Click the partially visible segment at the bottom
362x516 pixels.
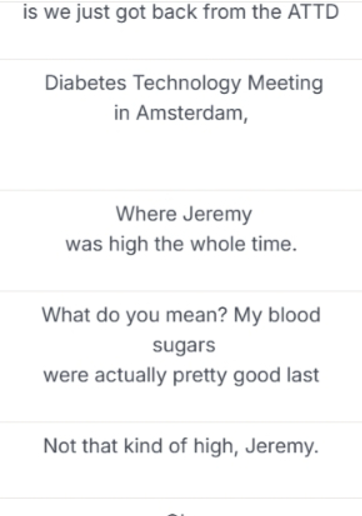click(x=181, y=508)
